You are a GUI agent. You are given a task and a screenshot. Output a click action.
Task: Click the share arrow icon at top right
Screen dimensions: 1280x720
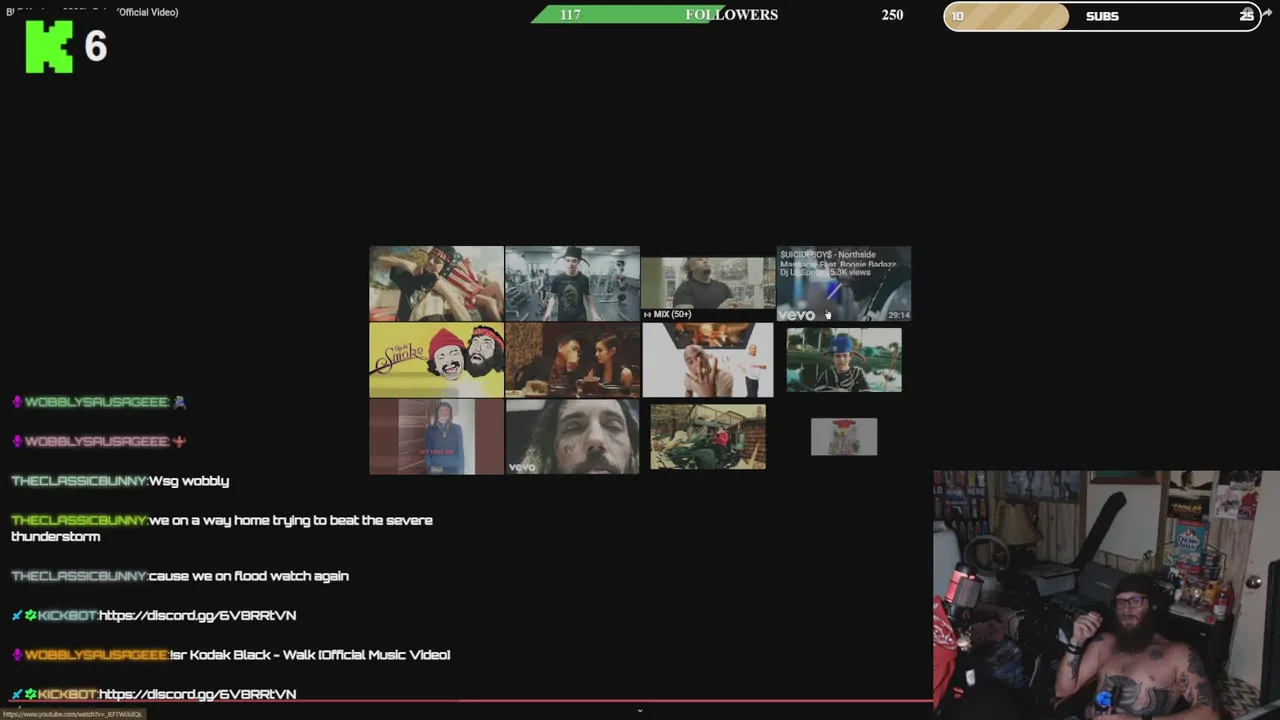coord(1267,13)
